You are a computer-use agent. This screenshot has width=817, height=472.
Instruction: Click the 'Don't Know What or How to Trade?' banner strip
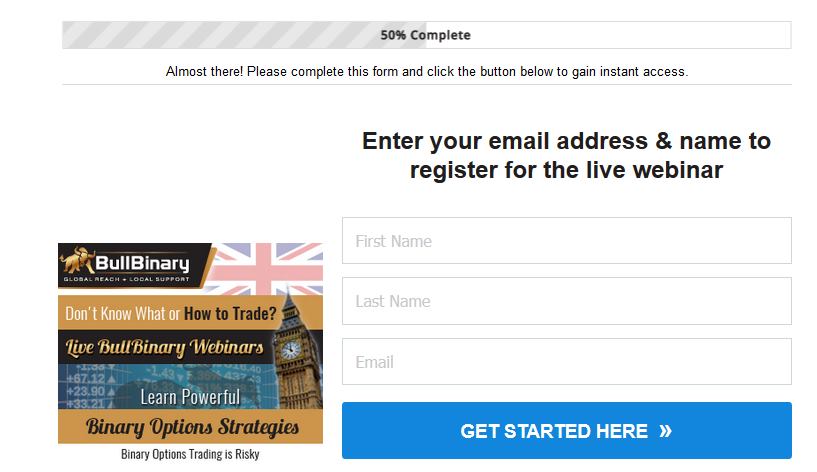pyautogui.click(x=171, y=313)
